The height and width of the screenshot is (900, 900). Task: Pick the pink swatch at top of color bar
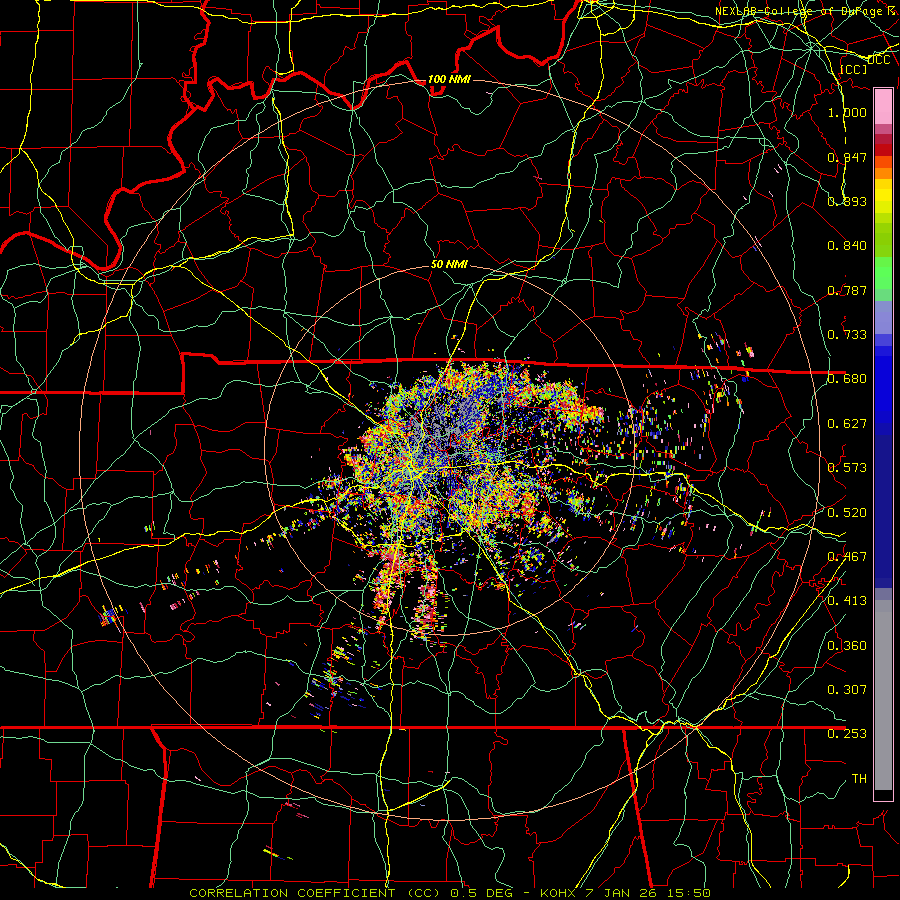(x=883, y=107)
